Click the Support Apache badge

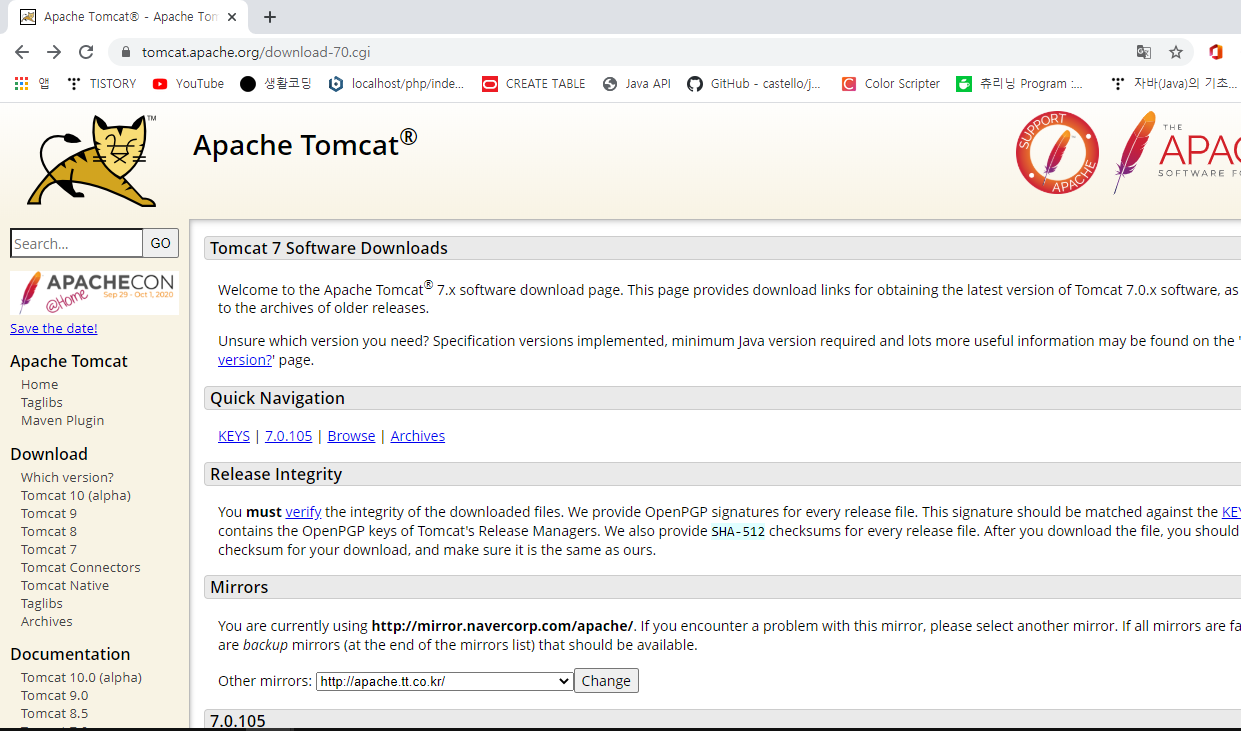(1057, 152)
